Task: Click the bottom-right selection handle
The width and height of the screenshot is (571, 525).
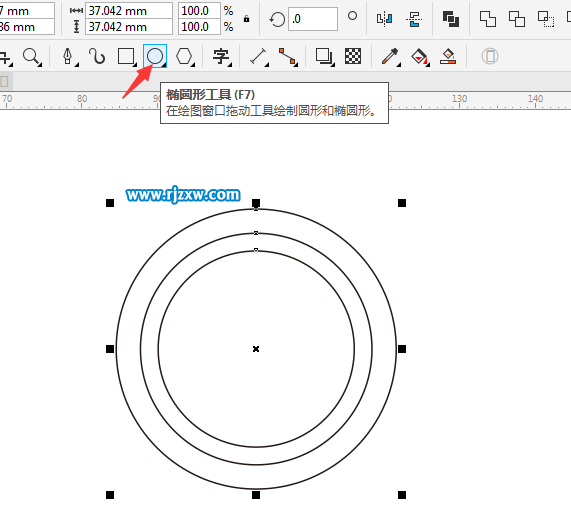Action: 402,495
